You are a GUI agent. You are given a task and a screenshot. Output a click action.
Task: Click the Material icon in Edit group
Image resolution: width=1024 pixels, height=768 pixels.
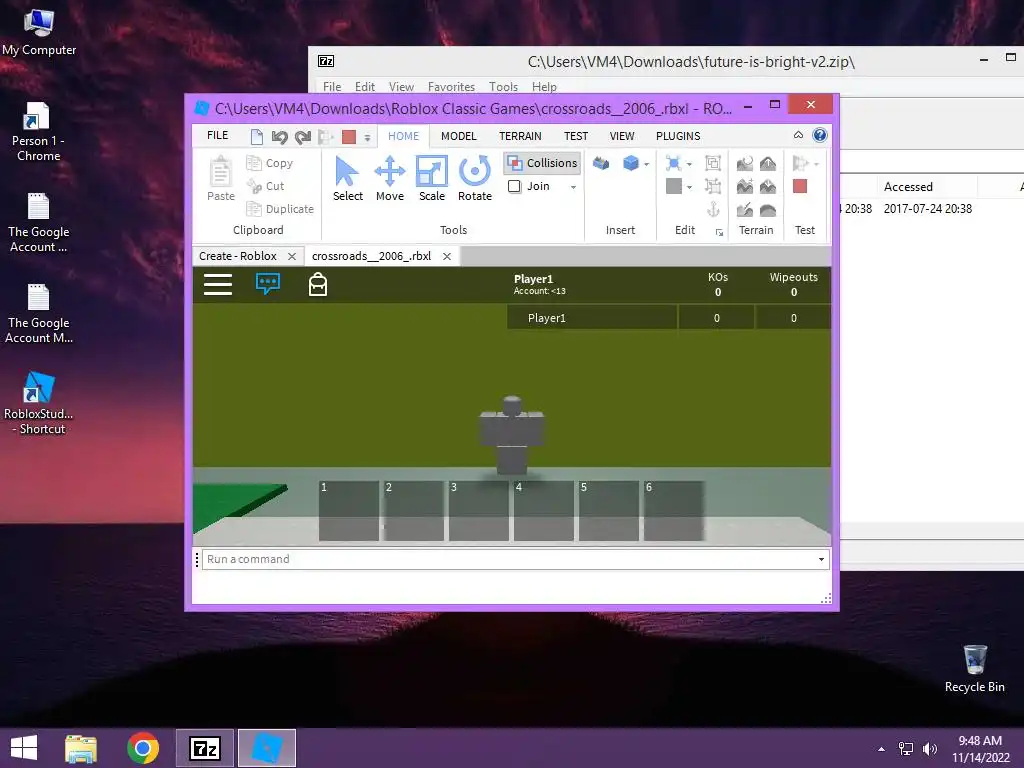tap(673, 163)
